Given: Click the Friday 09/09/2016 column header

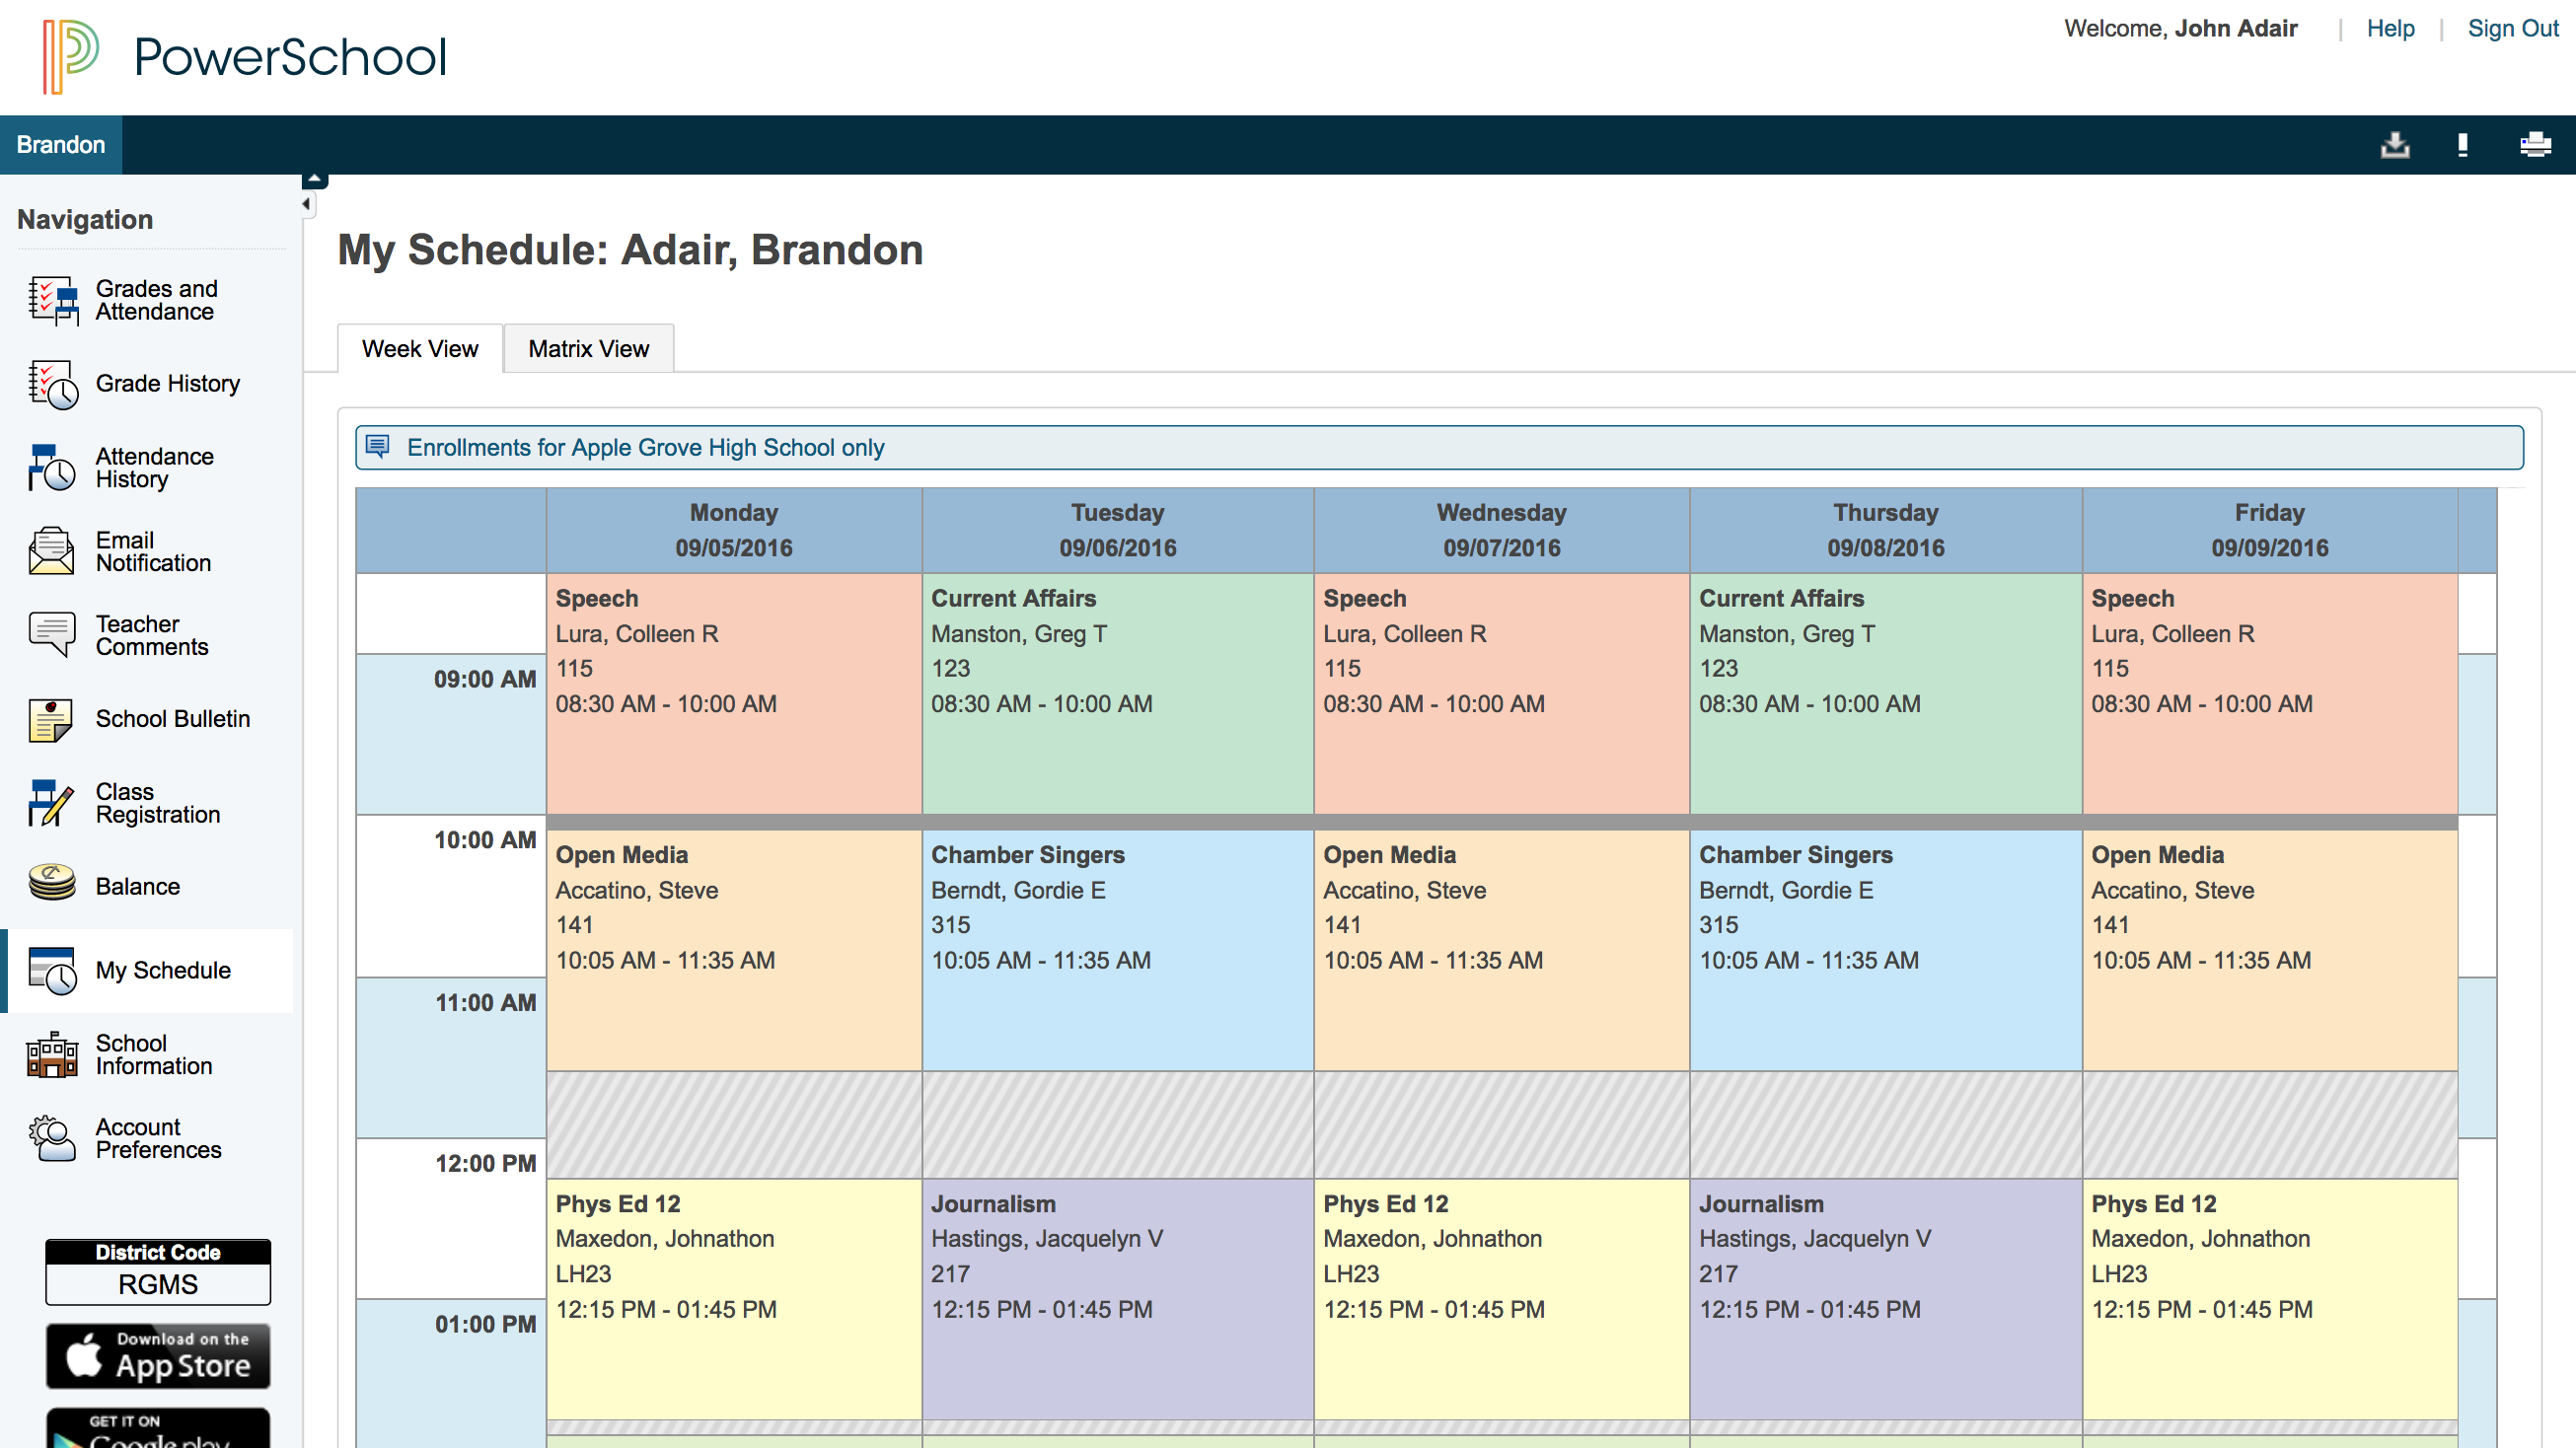Looking at the screenshot, I should [x=2270, y=530].
